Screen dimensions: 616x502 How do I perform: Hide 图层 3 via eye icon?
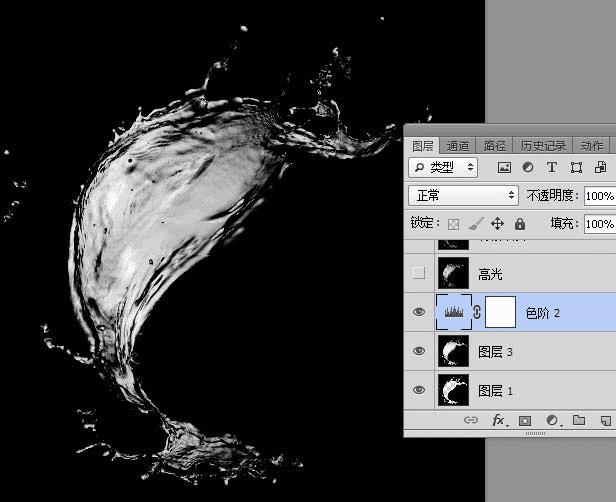pyautogui.click(x=419, y=351)
